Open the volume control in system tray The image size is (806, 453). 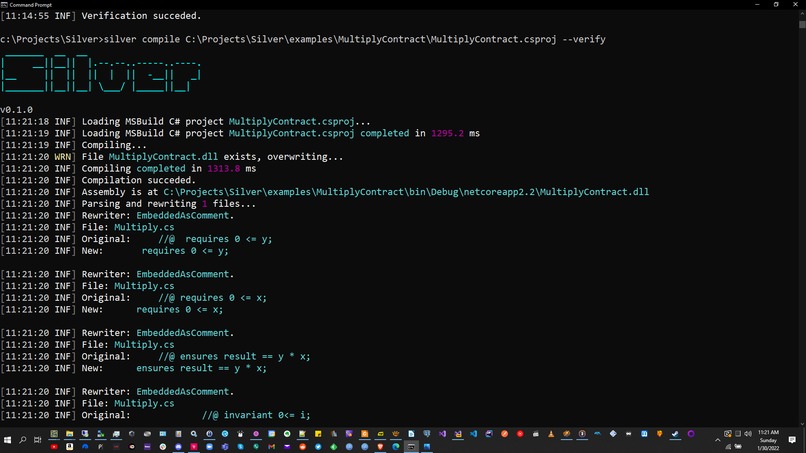click(748, 433)
